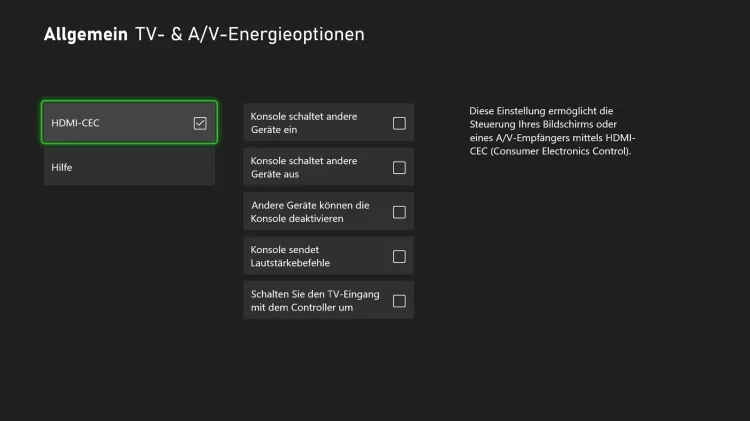The width and height of the screenshot is (750, 421).
Task: Click the "Allgemein" heading text
Action: (x=86, y=34)
